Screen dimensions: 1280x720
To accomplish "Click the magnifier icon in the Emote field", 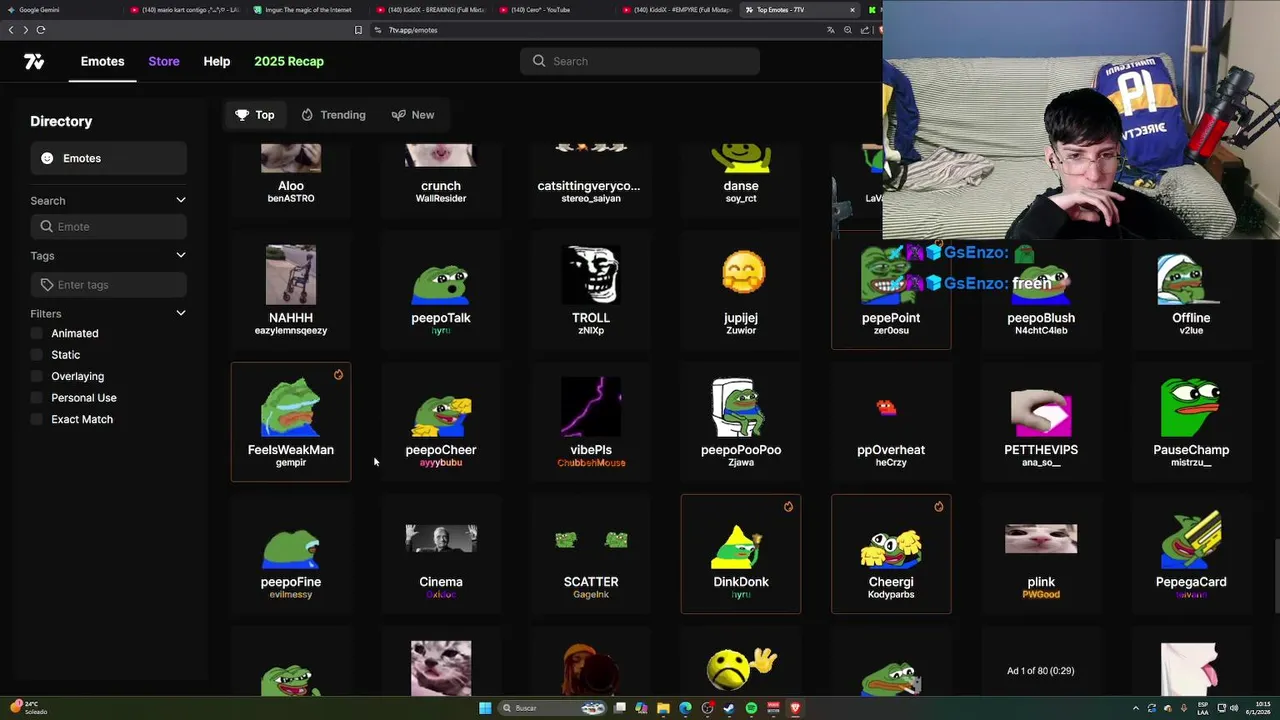I will (47, 227).
